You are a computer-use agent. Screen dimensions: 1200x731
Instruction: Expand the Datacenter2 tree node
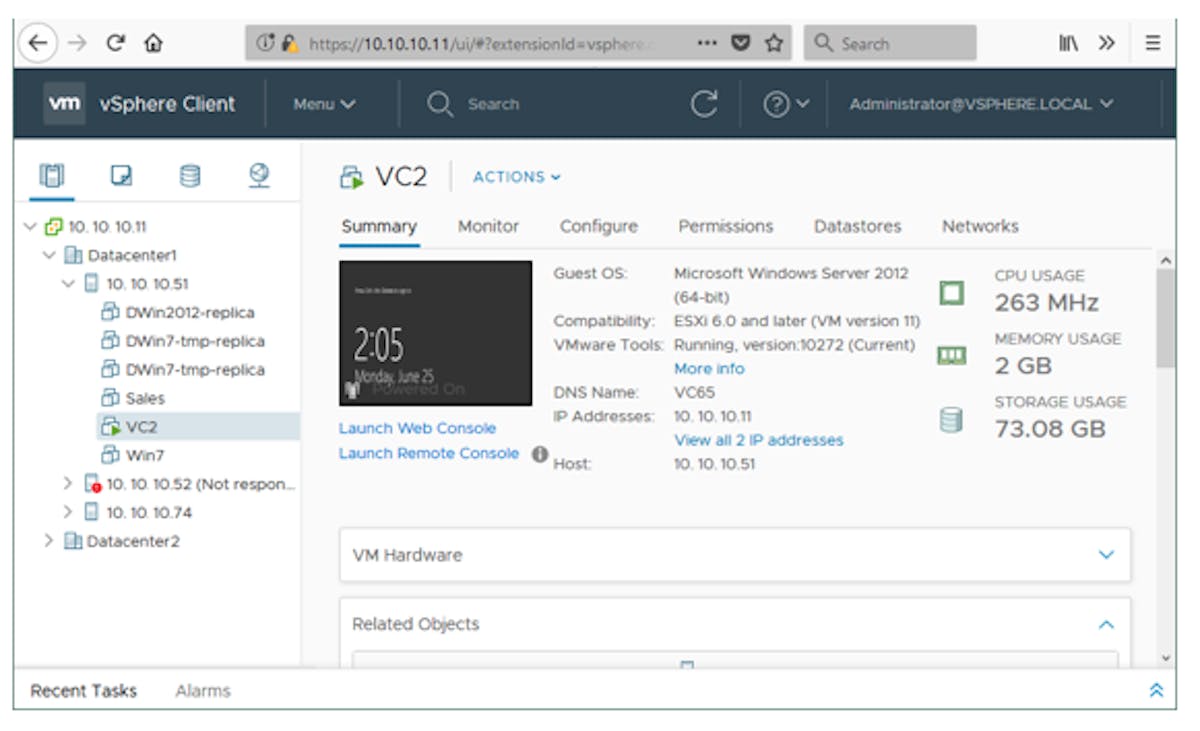pos(49,541)
